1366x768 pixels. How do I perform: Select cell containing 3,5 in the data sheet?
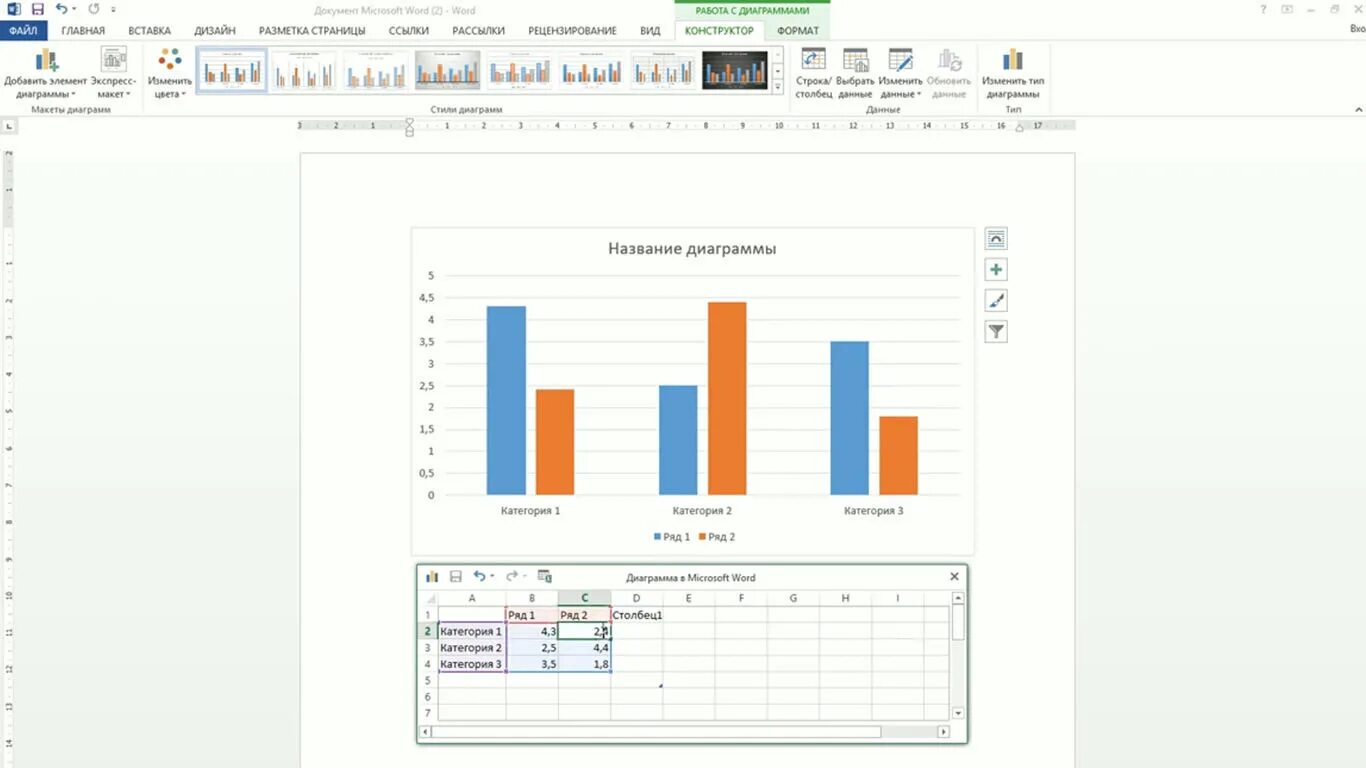tap(532, 664)
